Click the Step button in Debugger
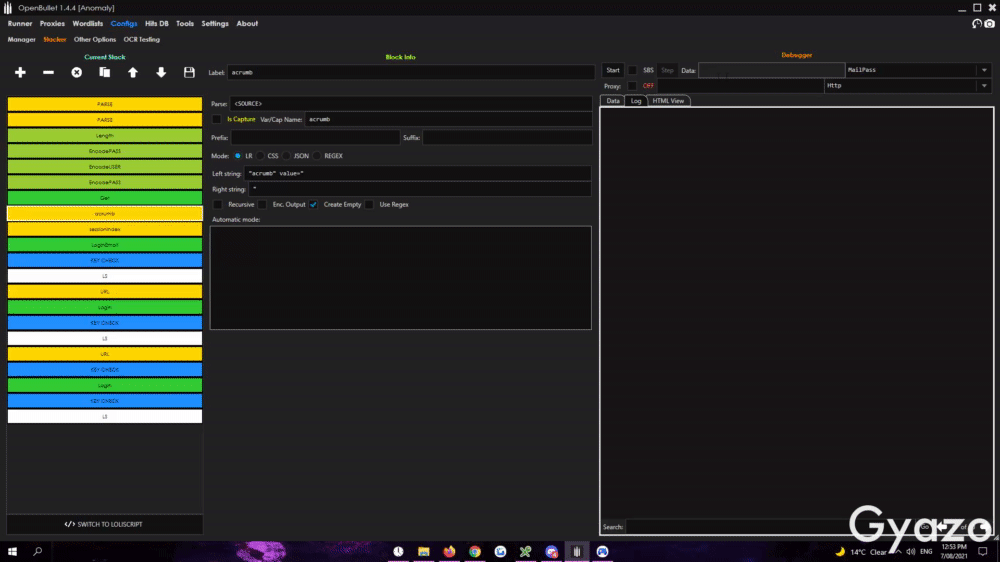Screen dimensions: 1000x562 tap(667, 70)
